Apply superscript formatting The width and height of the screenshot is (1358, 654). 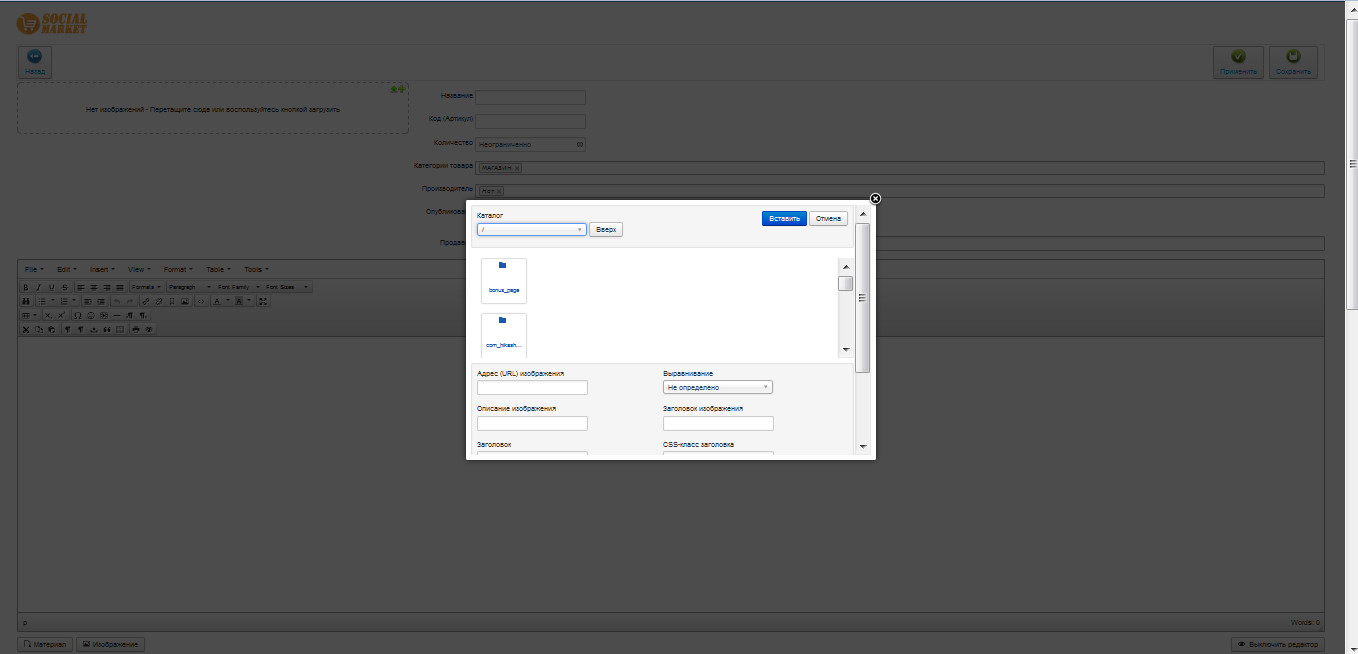click(61, 316)
